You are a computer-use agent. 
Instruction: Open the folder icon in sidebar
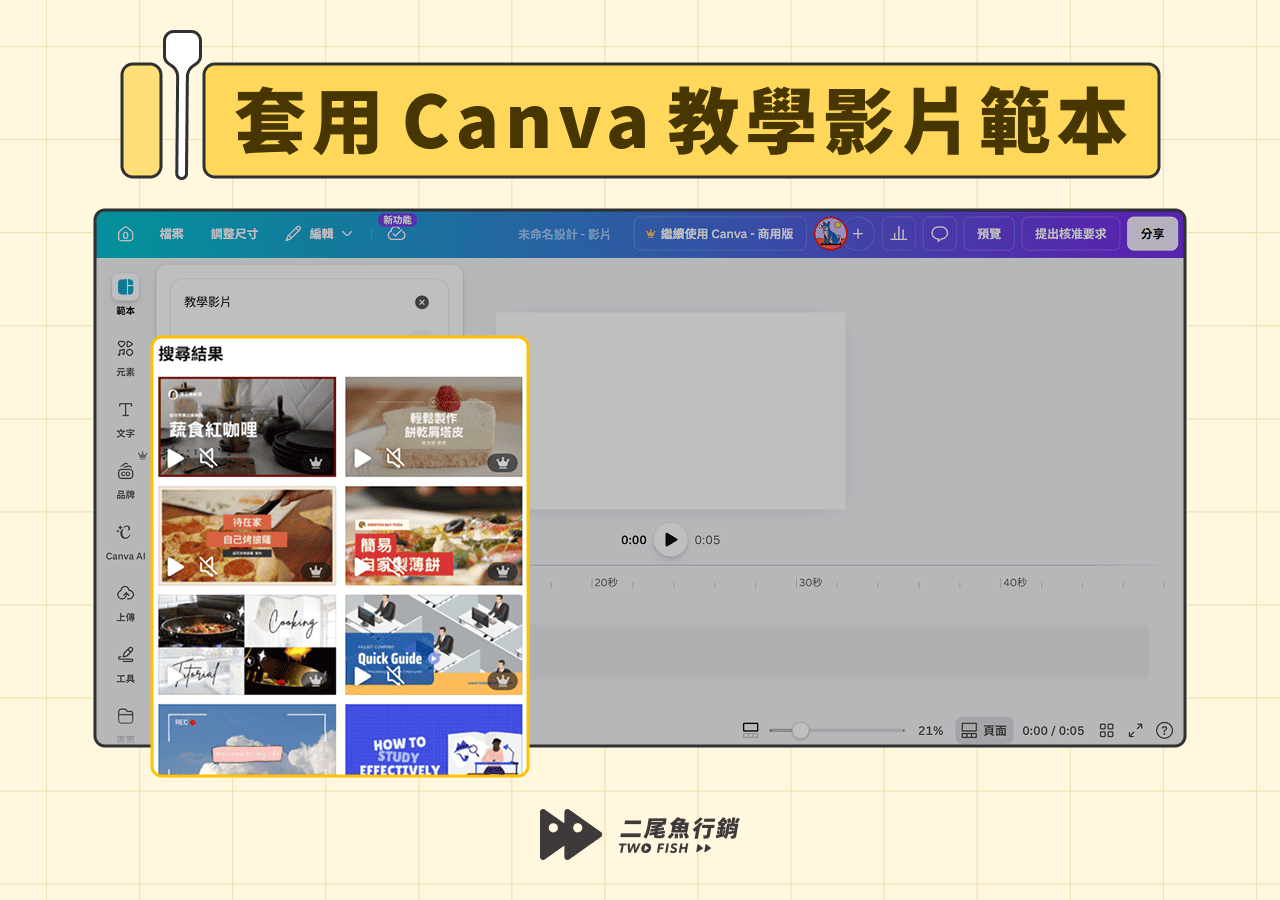coord(125,716)
